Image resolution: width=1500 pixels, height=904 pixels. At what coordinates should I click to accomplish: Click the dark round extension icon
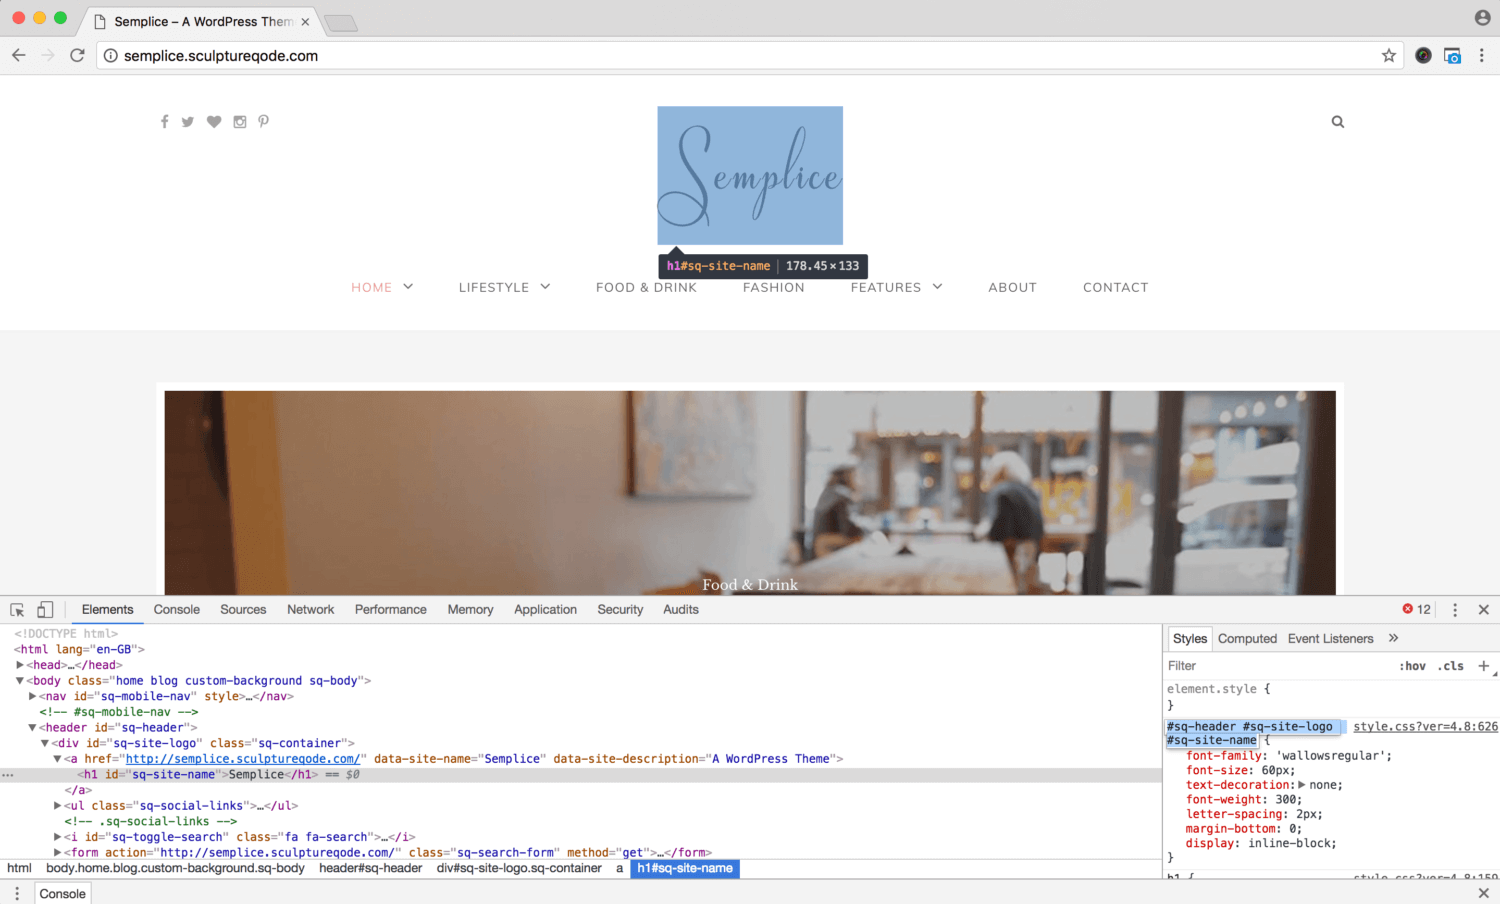[1423, 56]
